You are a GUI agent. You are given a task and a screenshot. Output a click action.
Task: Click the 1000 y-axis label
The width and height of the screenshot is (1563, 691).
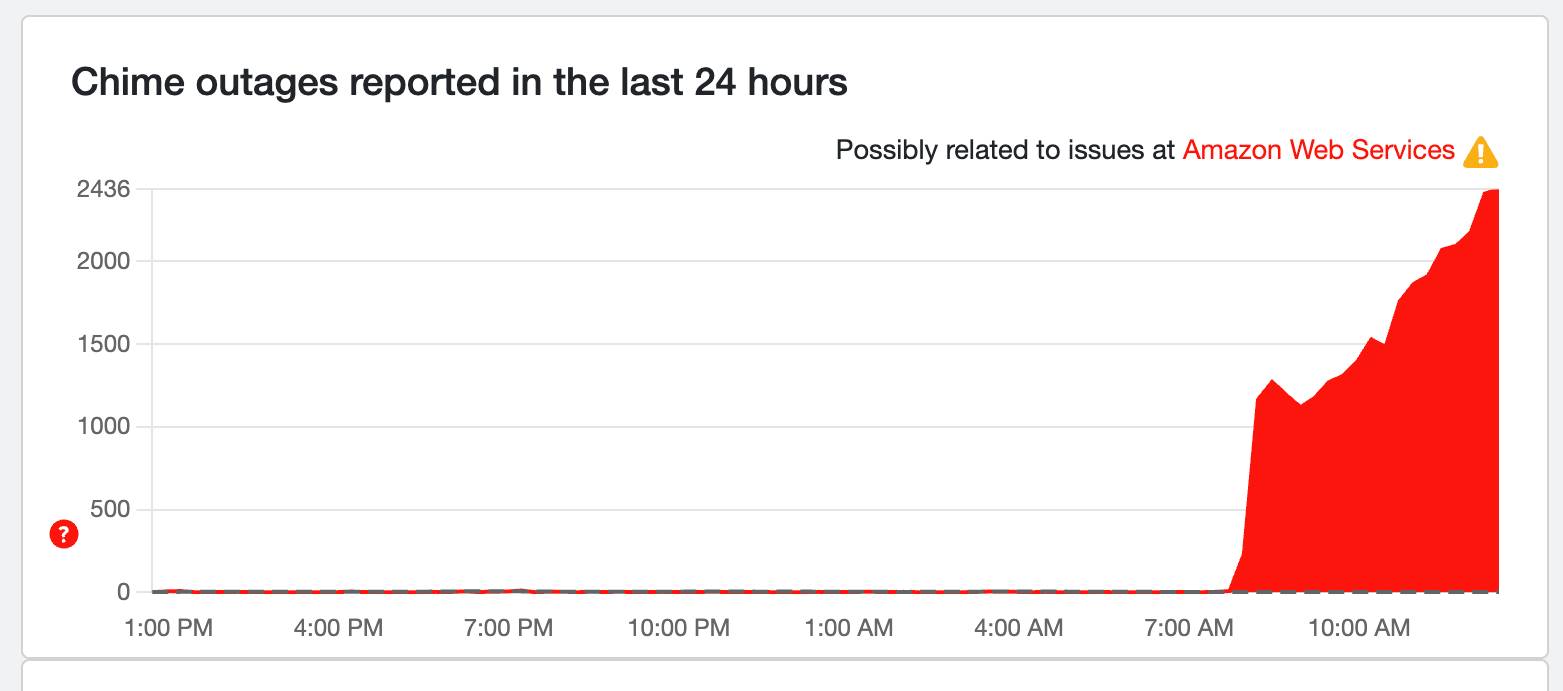coord(104,426)
